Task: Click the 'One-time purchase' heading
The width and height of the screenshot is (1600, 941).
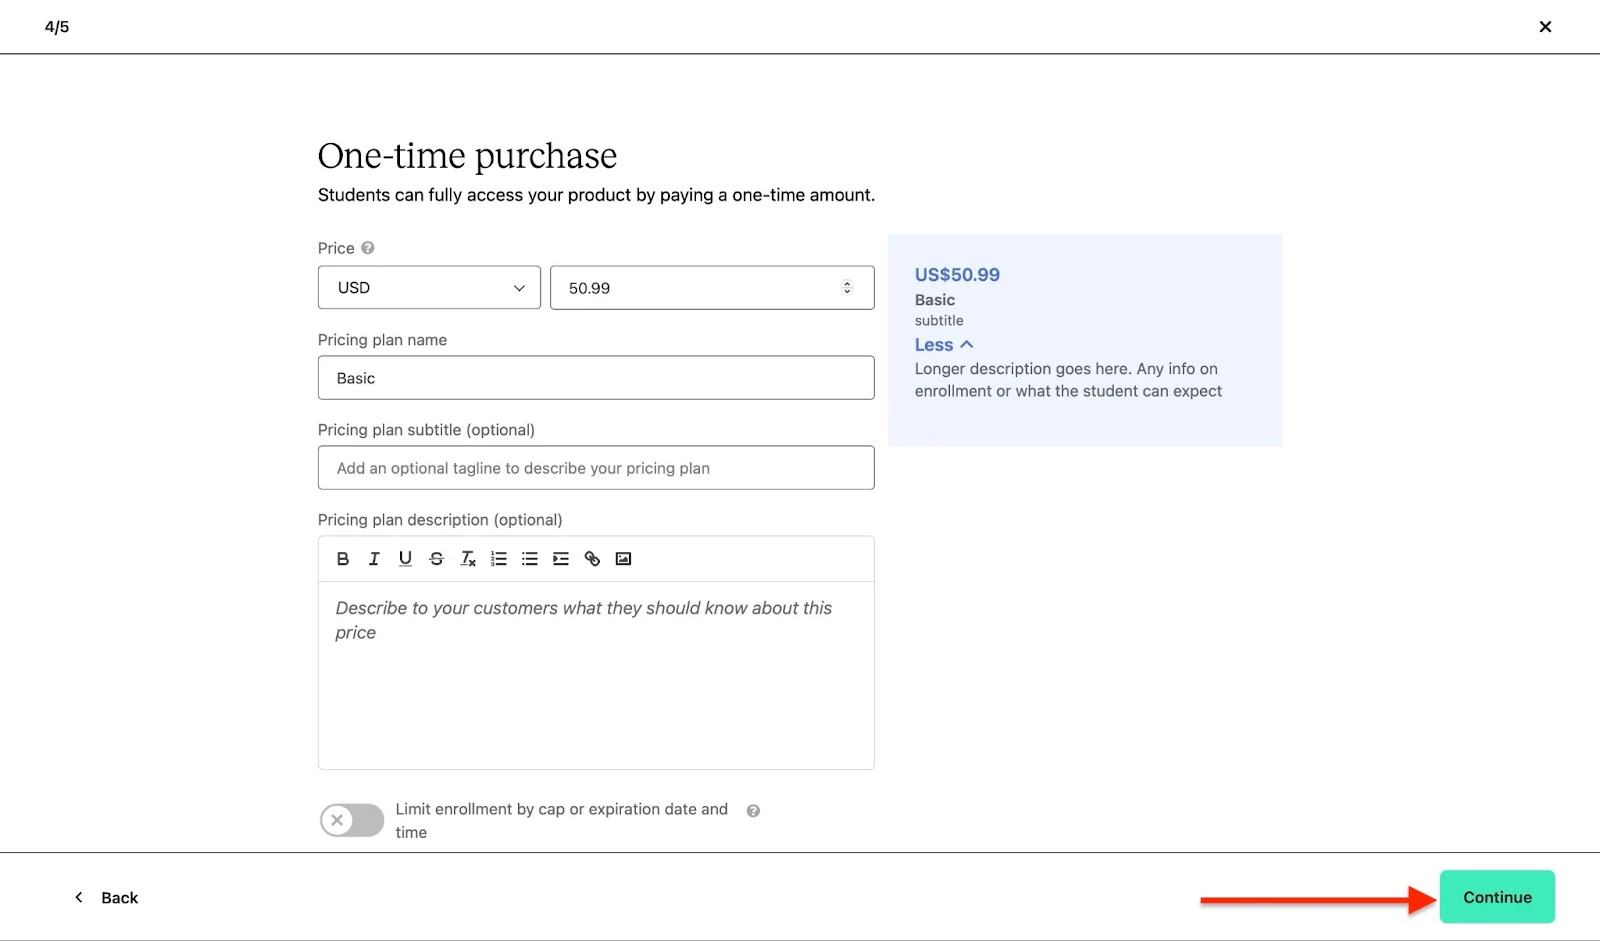Action: point(467,156)
